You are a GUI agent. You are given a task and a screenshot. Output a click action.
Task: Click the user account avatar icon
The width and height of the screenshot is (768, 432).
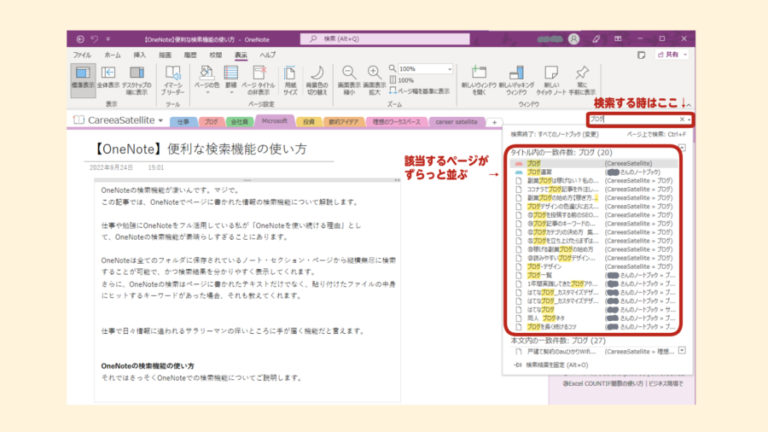(x=574, y=39)
